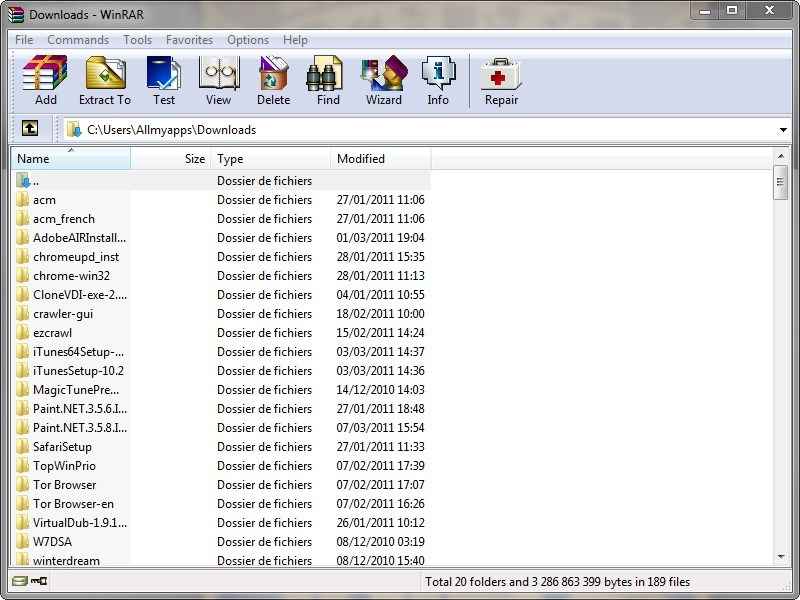This screenshot has width=800, height=600.
Task: Click the folder icon in the address bar
Action: (74, 130)
